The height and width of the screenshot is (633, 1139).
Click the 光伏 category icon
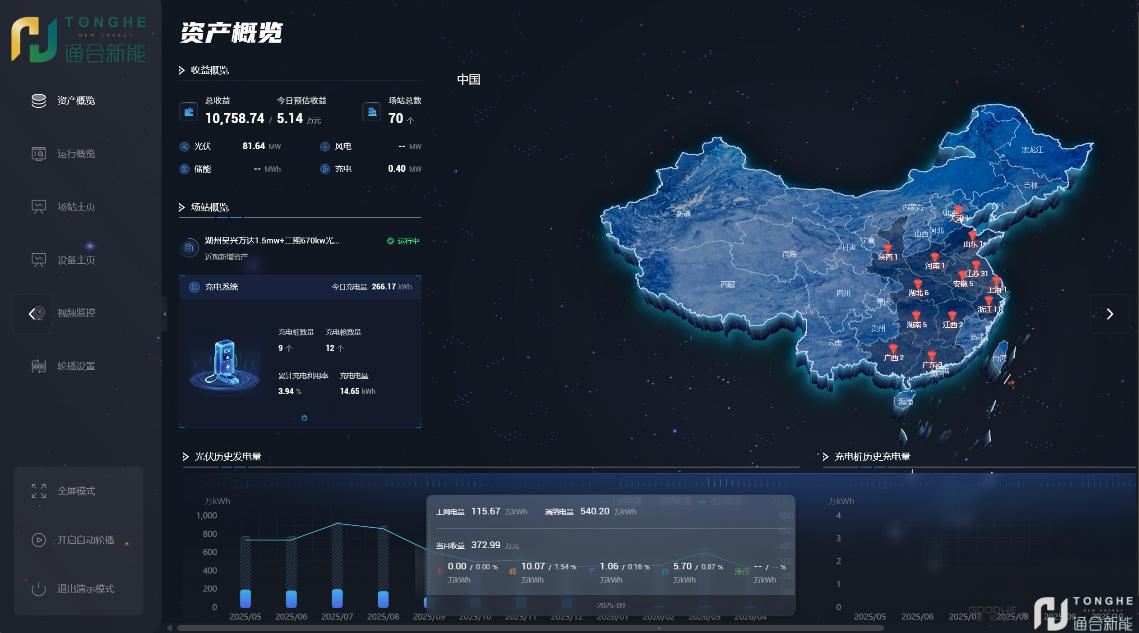[x=185, y=146]
